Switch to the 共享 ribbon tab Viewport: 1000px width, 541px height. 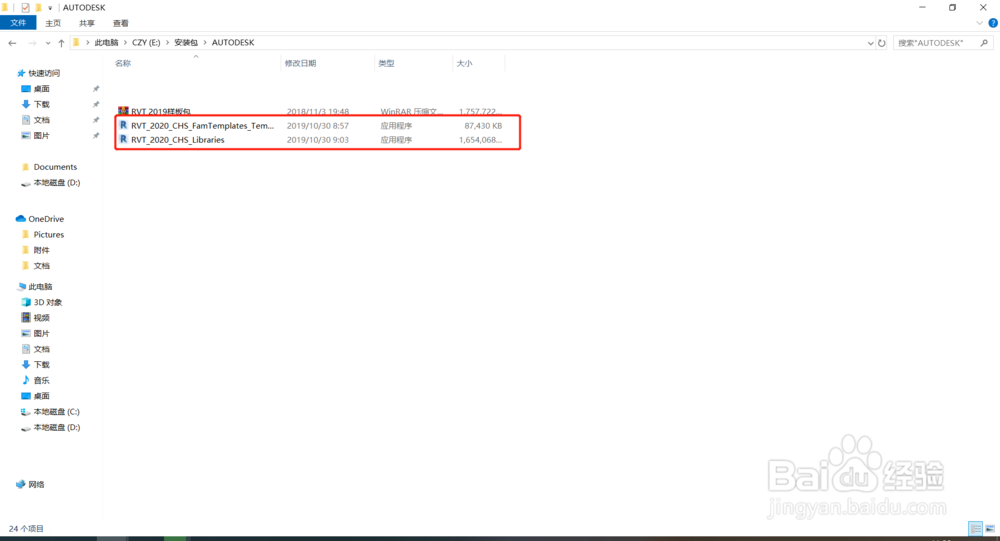point(87,23)
